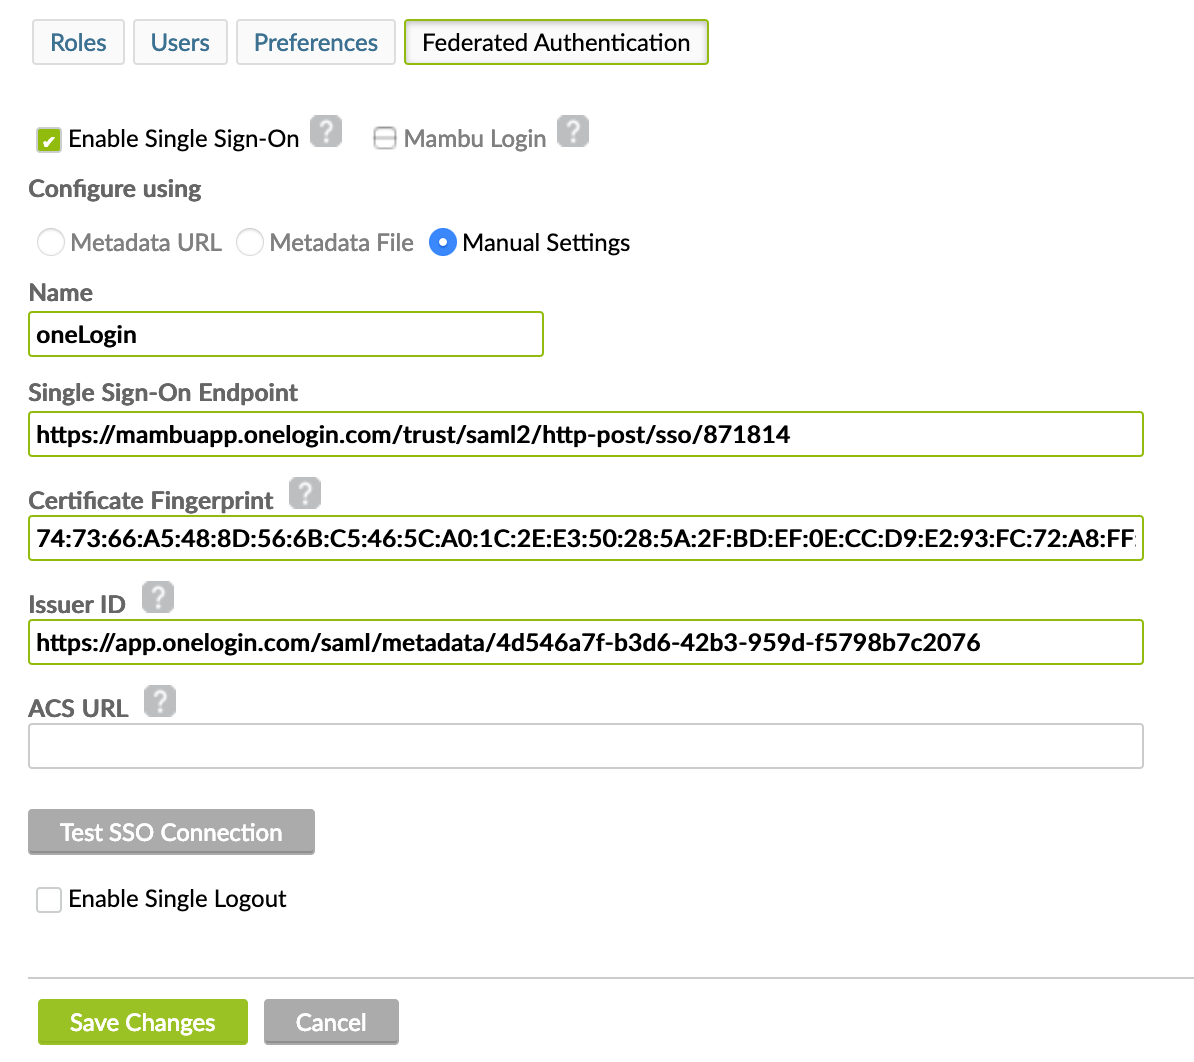Screen dimensions: 1194x1062
Task: Open help for Certificate Fingerprint
Action: (x=304, y=493)
